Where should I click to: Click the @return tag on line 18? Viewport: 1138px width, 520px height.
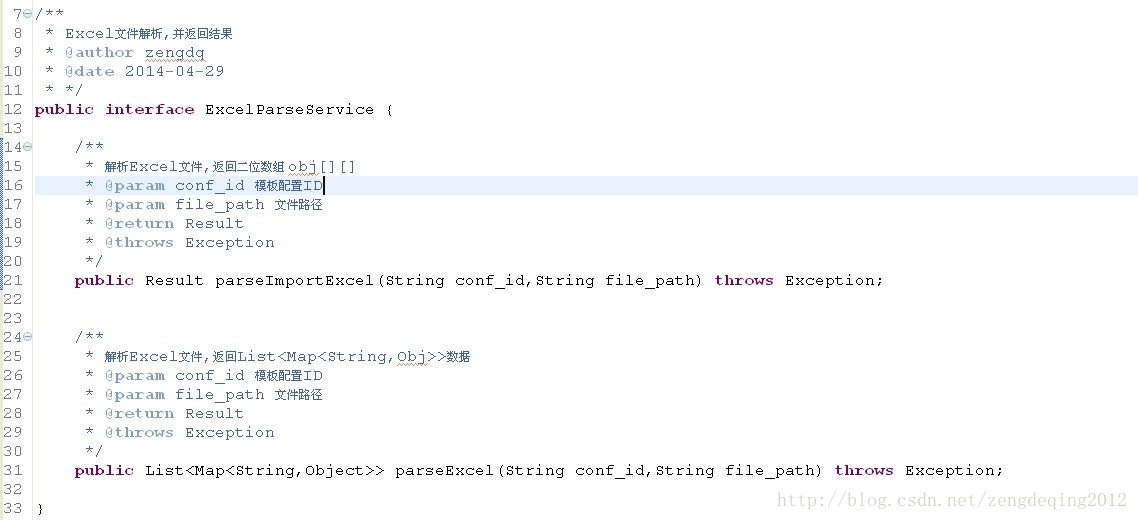[139, 224]
